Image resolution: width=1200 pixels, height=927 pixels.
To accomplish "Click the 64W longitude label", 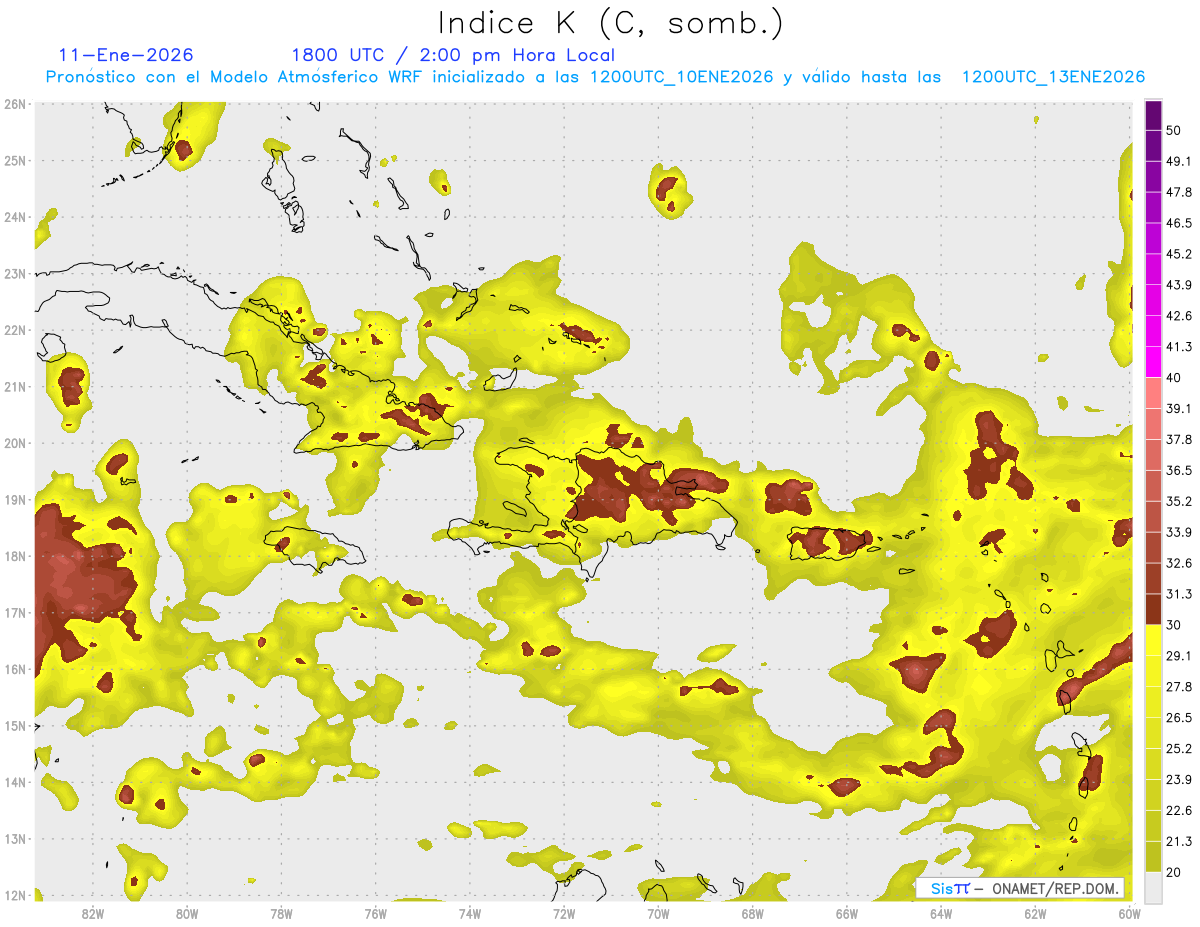I will point(940,914).
